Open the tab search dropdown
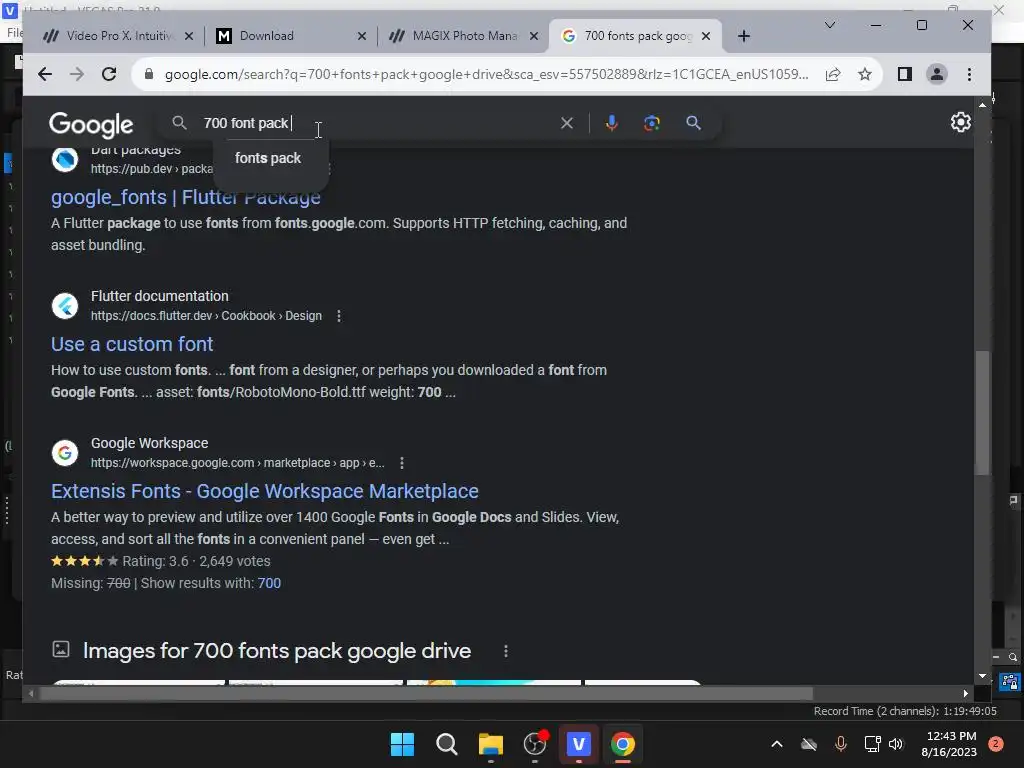 (x=830, y=25)
